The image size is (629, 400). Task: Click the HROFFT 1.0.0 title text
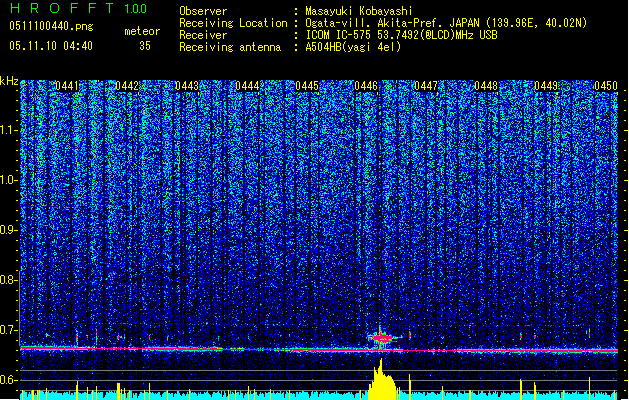click(79, 8)
